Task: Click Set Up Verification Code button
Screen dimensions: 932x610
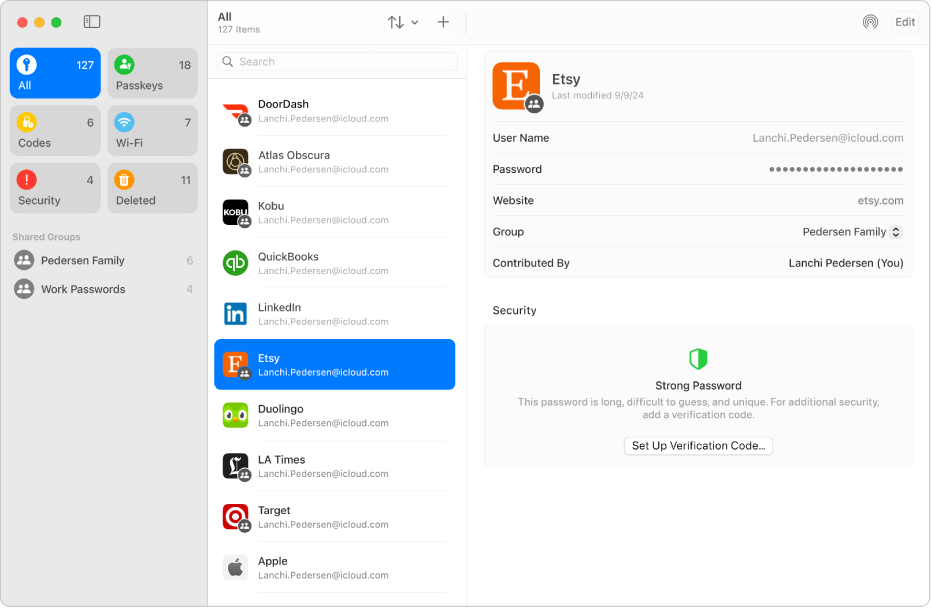Action: coord(698,446)
